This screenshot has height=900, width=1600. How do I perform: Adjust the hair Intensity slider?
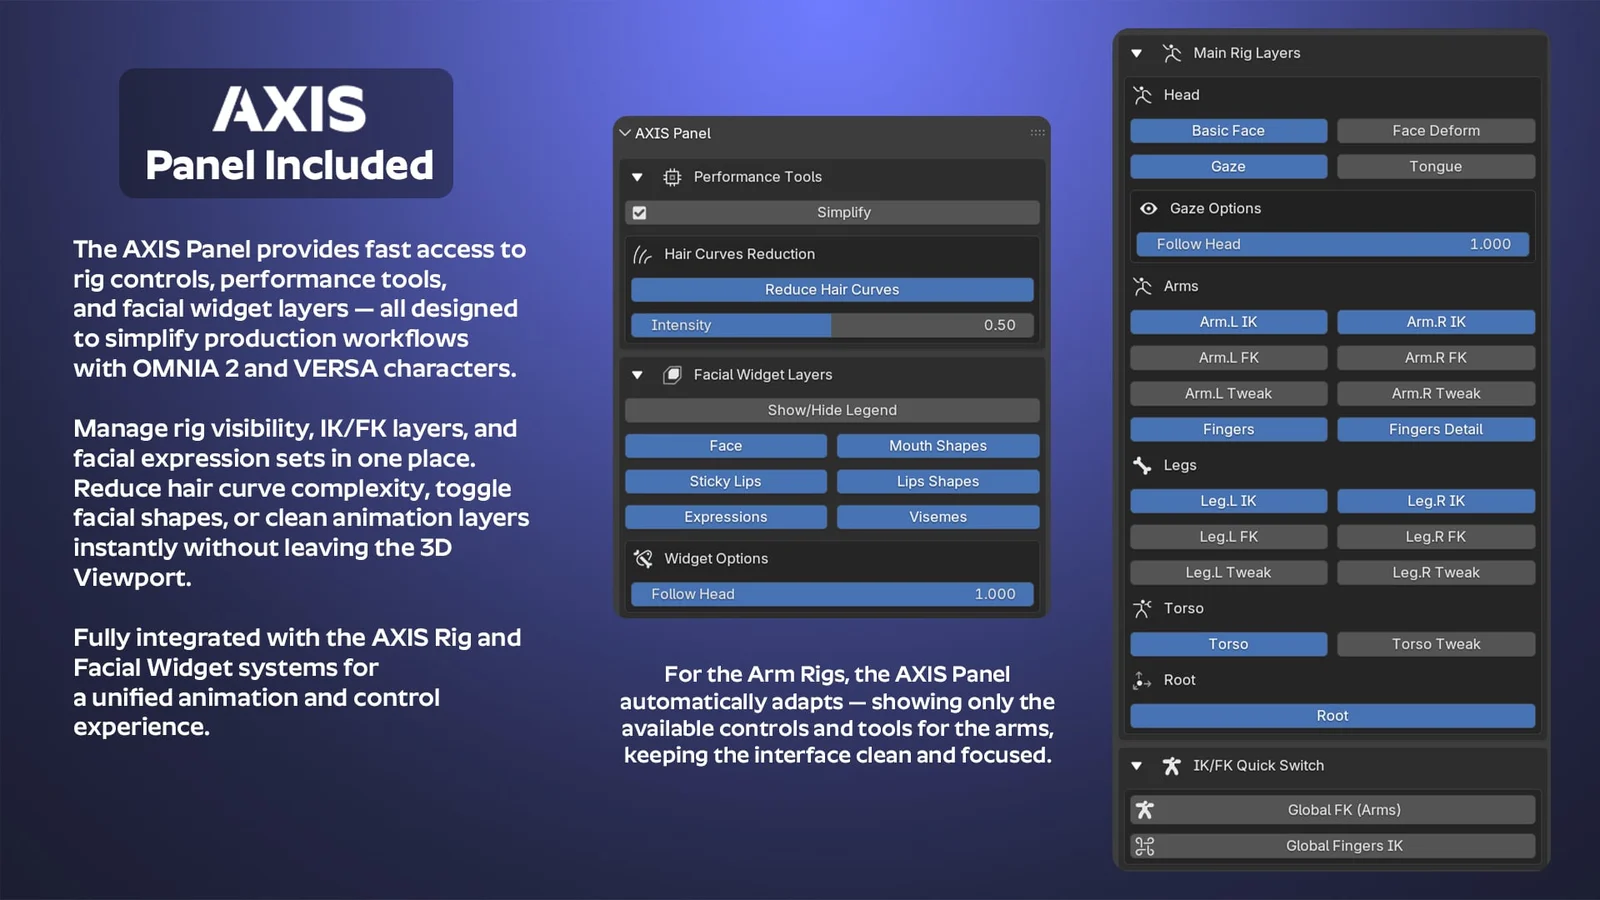pyautogui.click(x=831, y=325)
